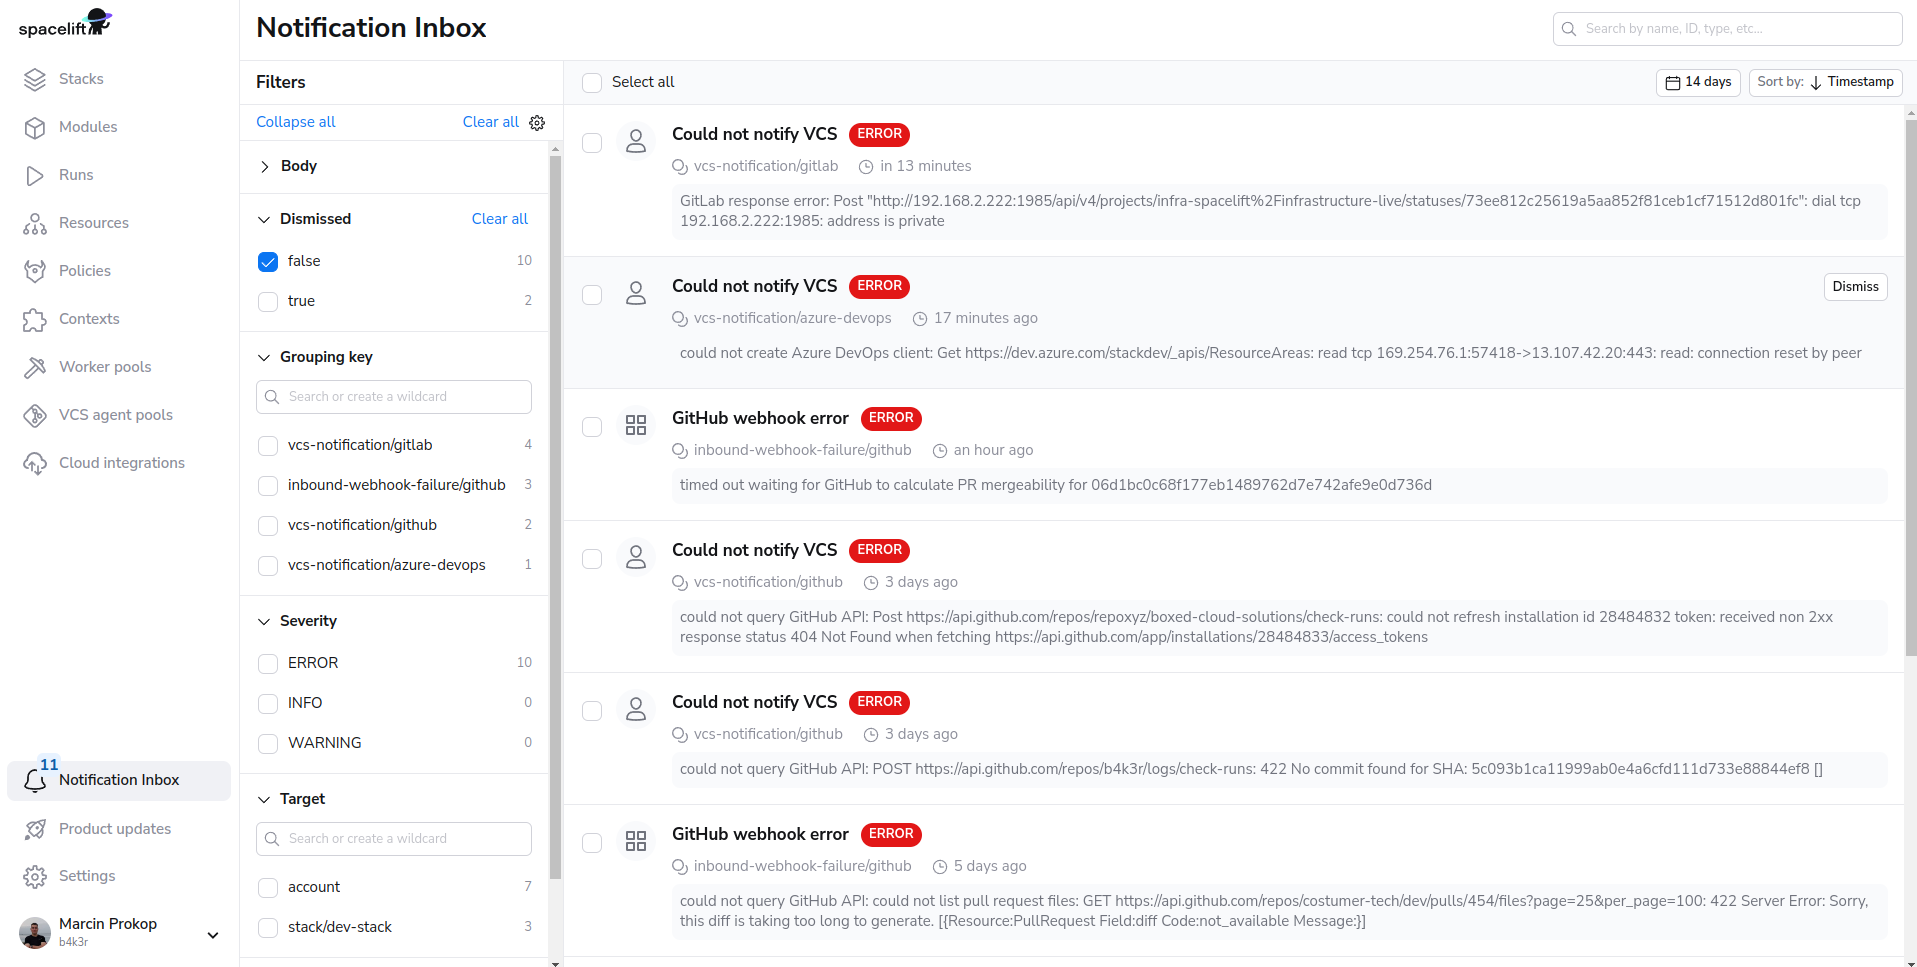
Task: Tick the Select all checkbox
Action: [592, 83]
